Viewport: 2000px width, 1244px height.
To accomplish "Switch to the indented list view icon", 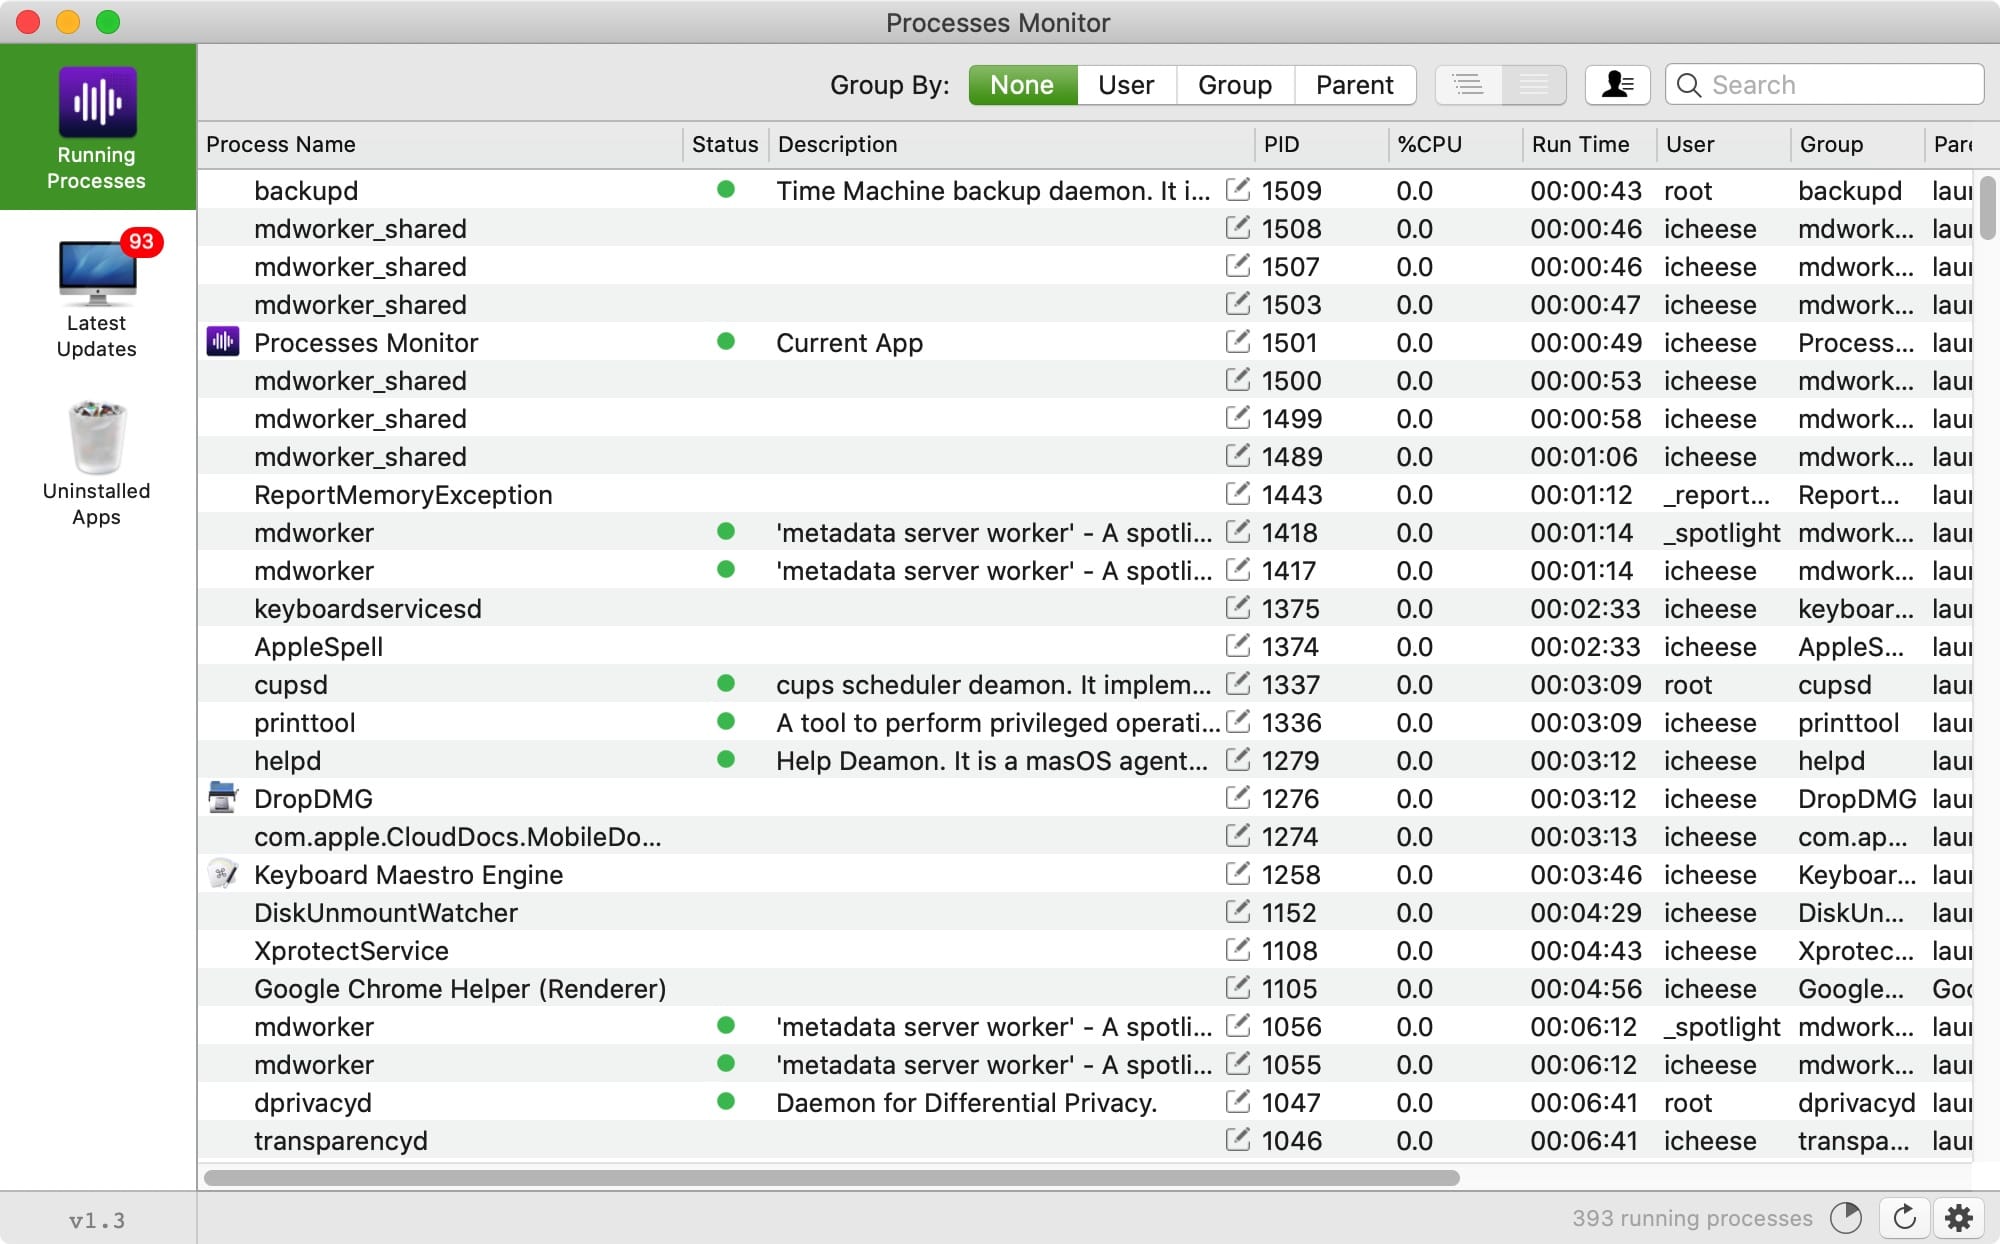I will [1468, 85].
